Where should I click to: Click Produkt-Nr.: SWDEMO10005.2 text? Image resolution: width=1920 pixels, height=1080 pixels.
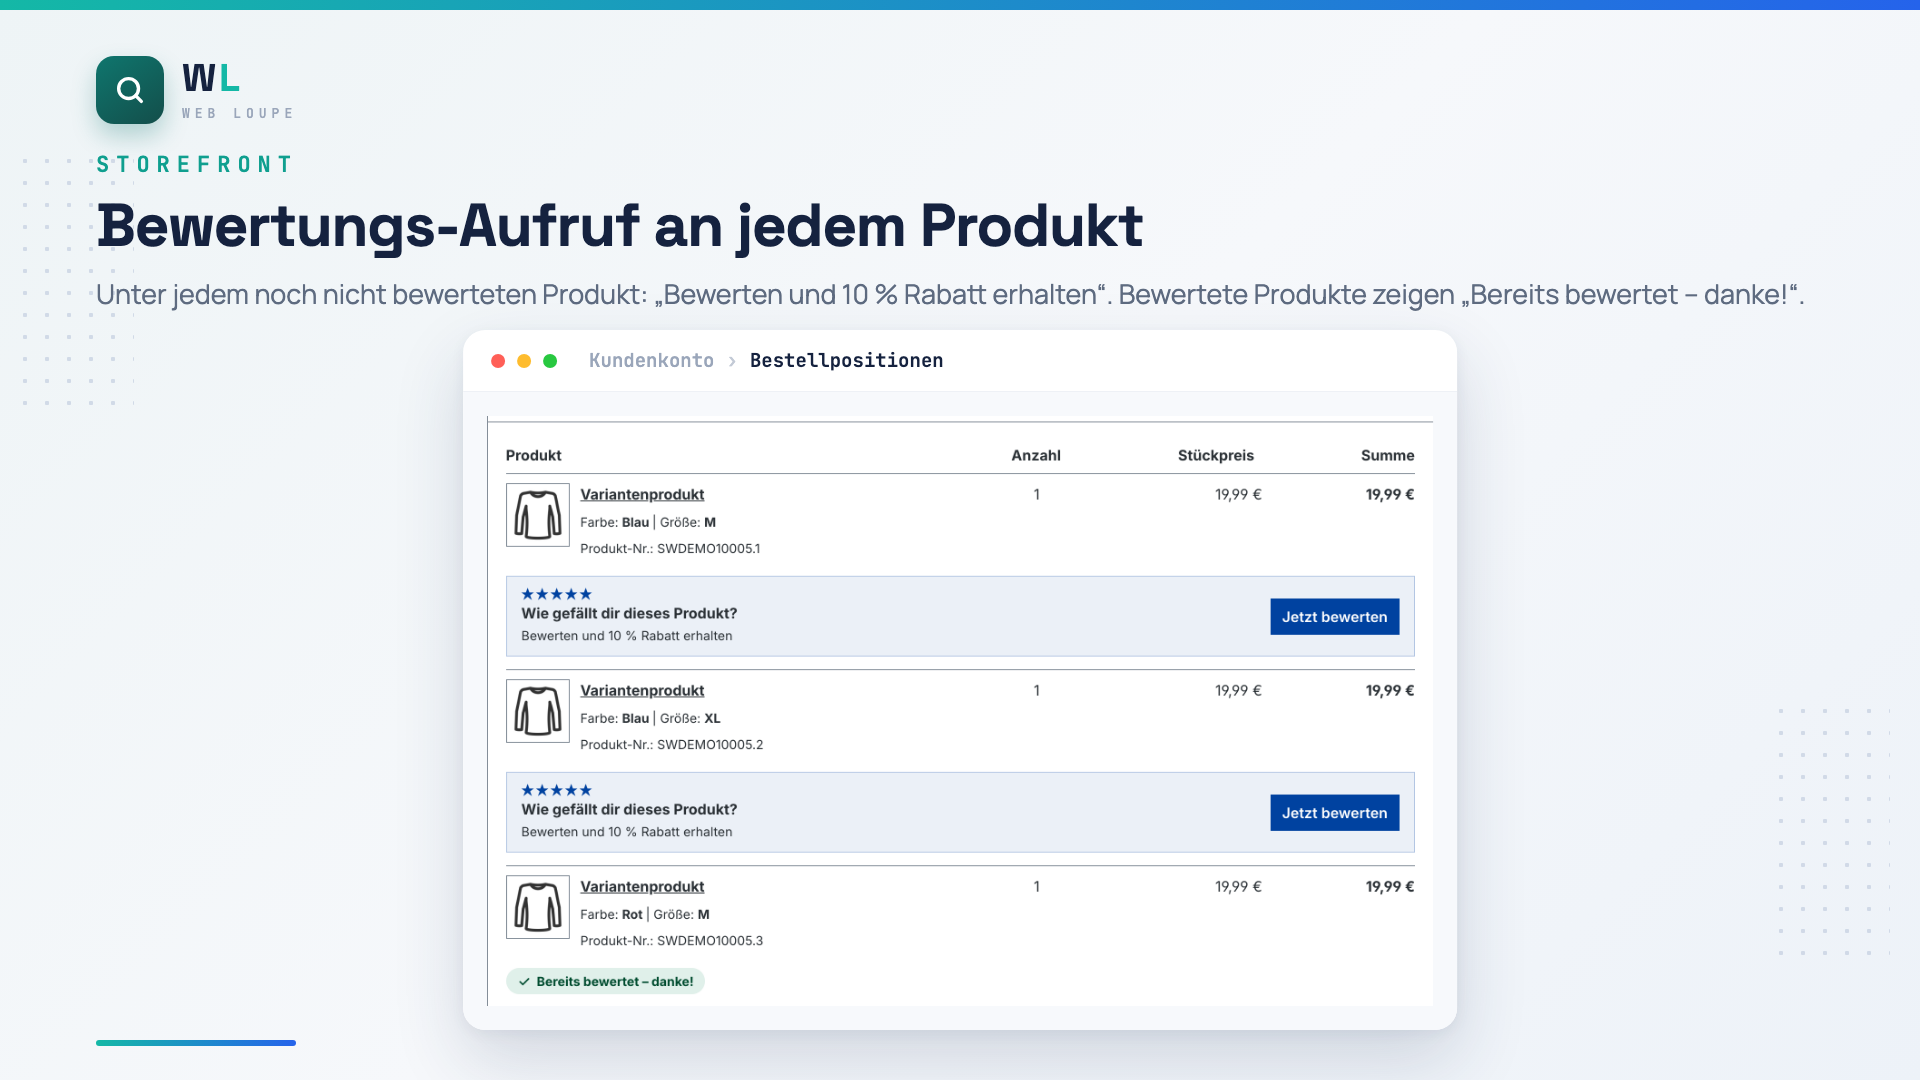671,744
